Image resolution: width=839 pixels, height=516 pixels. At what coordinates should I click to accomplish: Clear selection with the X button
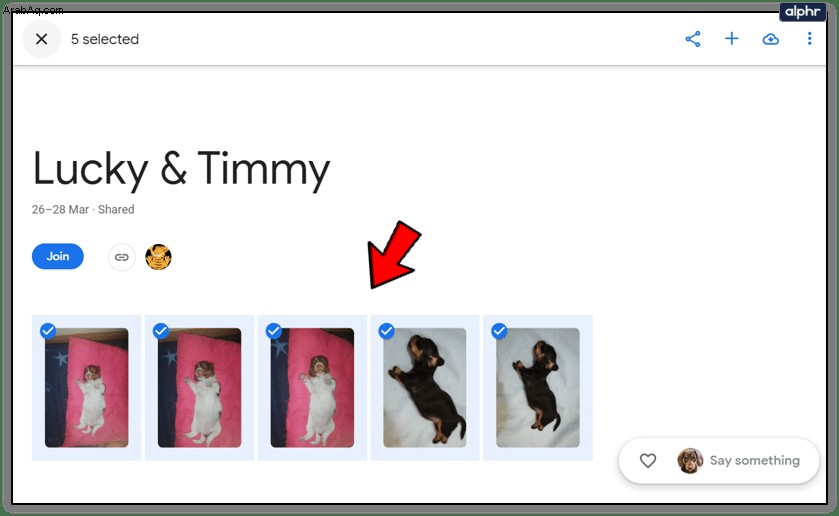pos(41,39)
